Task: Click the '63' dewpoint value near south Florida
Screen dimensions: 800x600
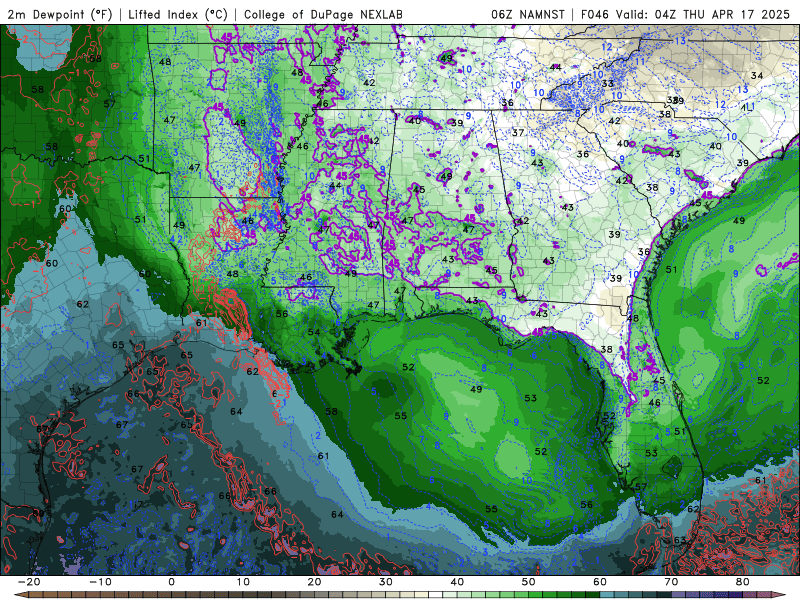Action: click(680, 540)
